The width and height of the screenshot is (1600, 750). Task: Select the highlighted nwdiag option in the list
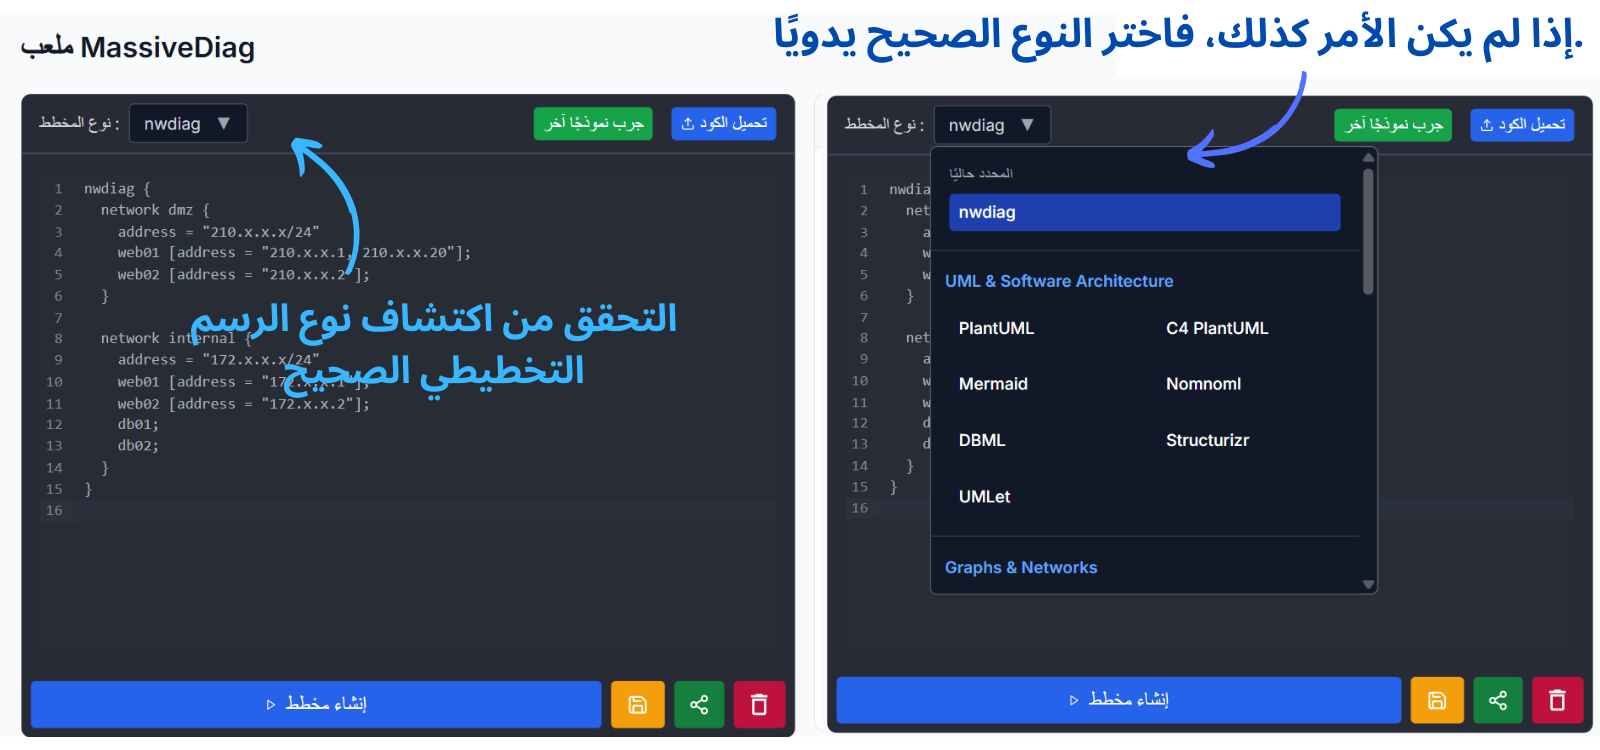point(1144,212)
